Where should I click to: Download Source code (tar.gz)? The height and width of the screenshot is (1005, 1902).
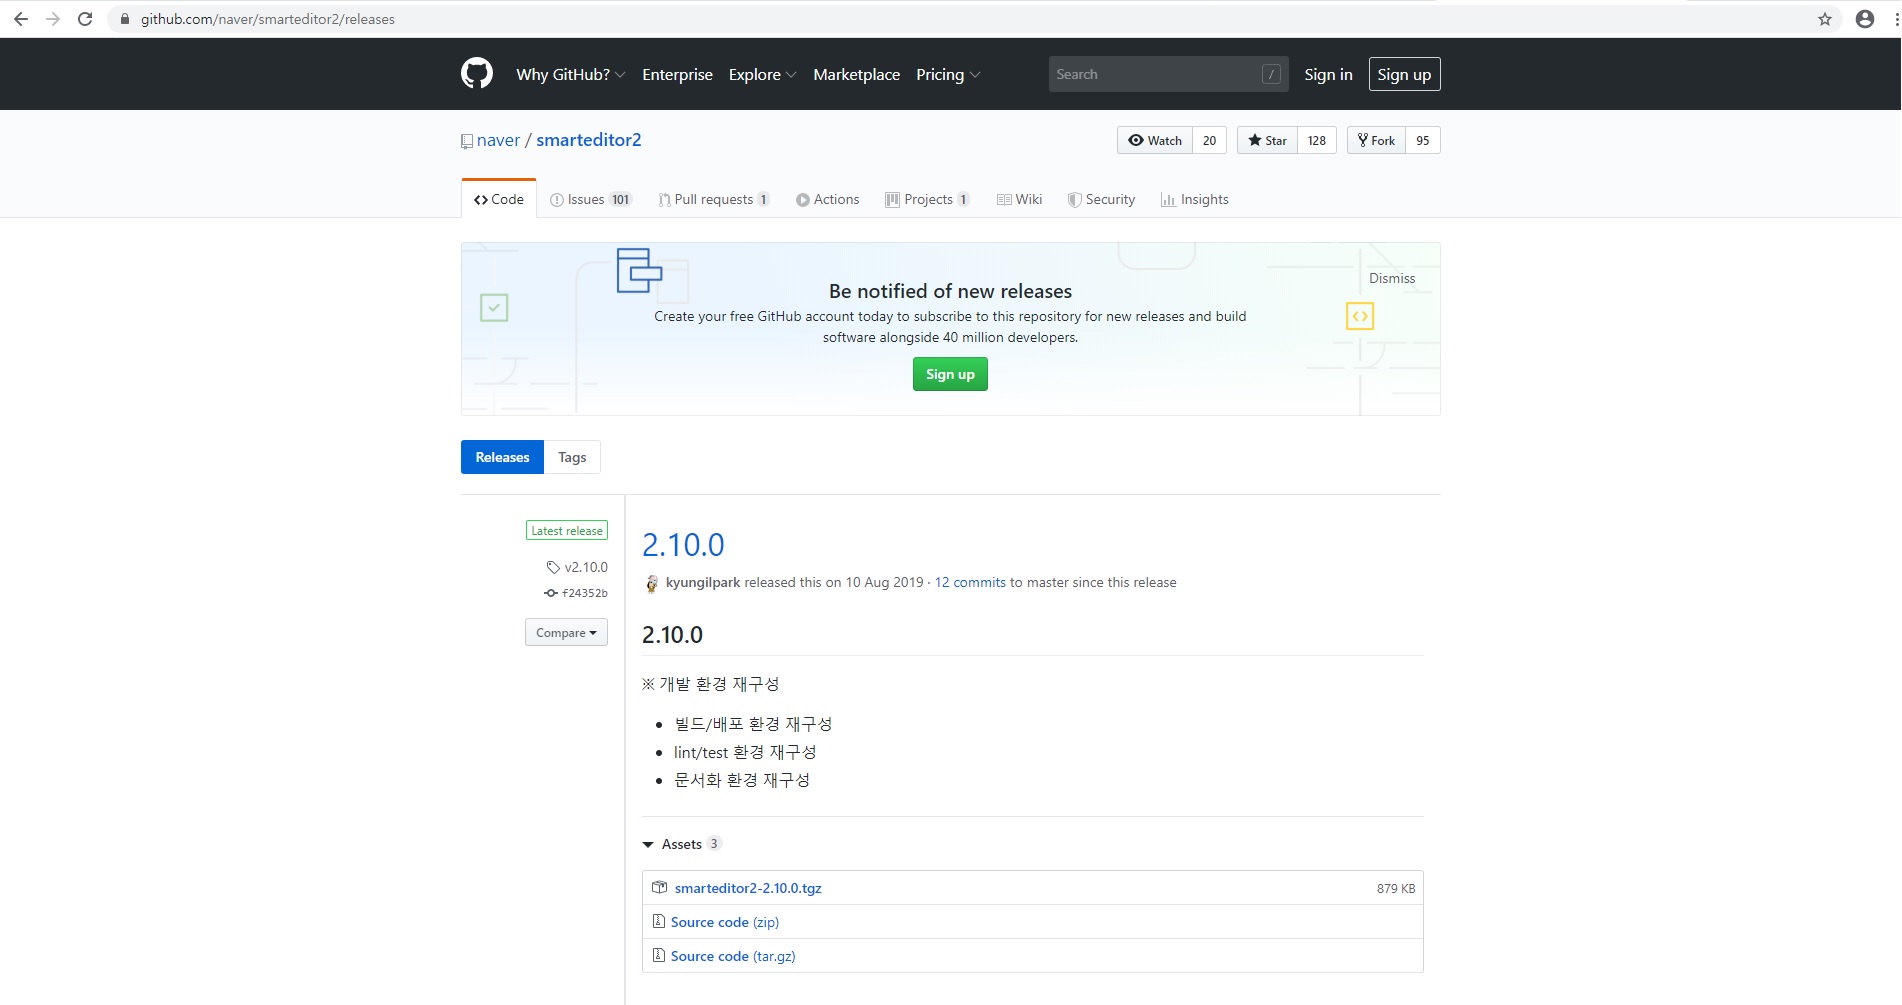733,956
